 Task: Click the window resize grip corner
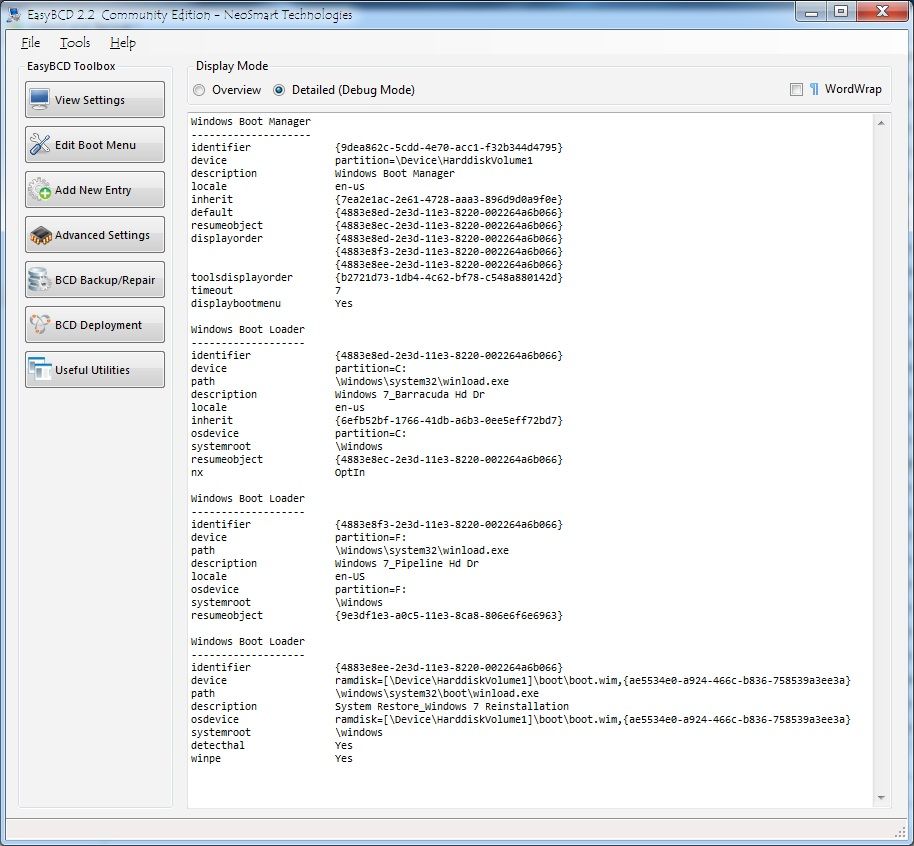click(x=901, y=831)
